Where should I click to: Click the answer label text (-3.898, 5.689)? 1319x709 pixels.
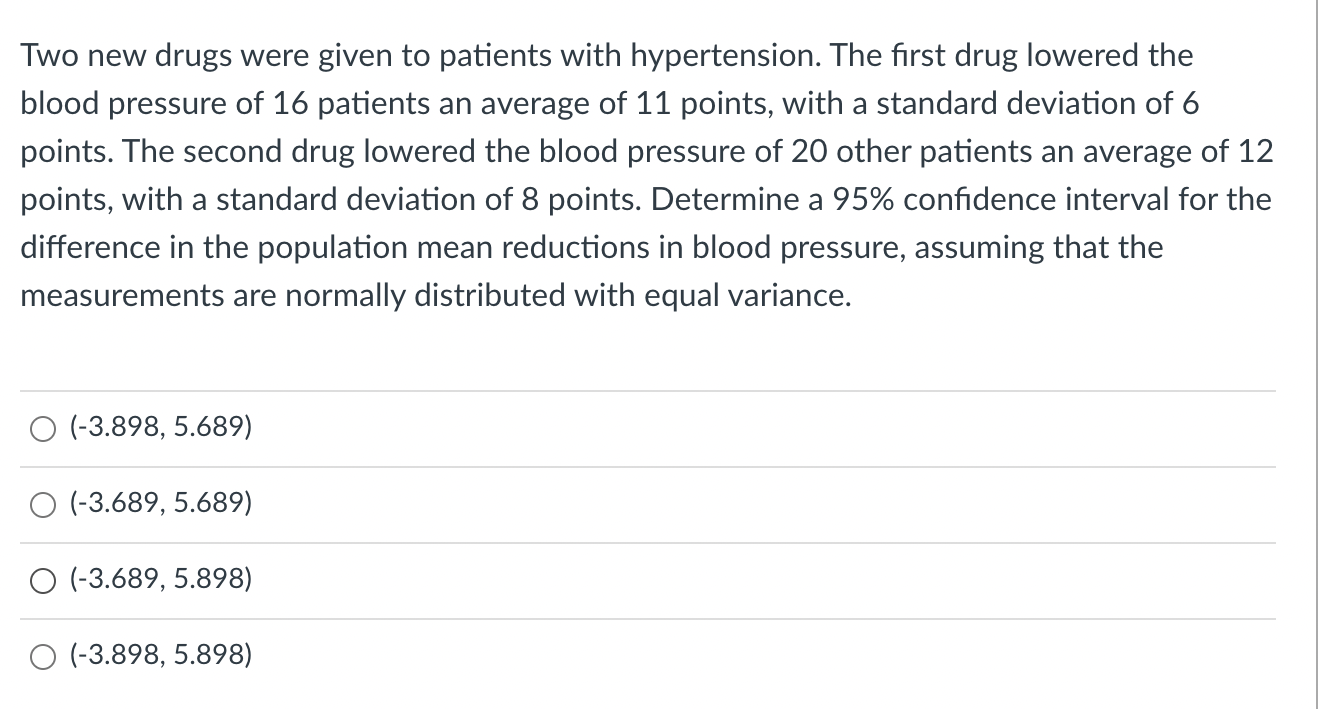pos(160,428)
